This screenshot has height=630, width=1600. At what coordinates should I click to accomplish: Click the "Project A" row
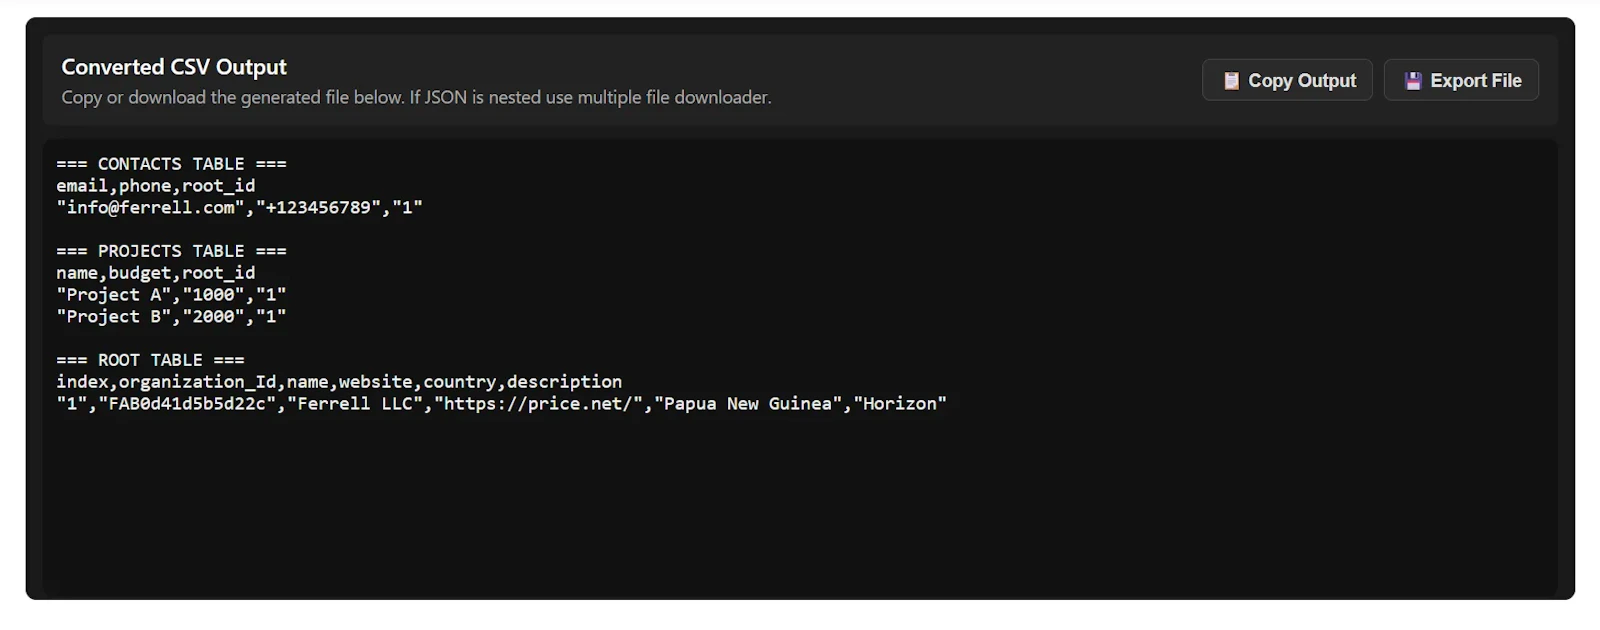coord(171,294)
